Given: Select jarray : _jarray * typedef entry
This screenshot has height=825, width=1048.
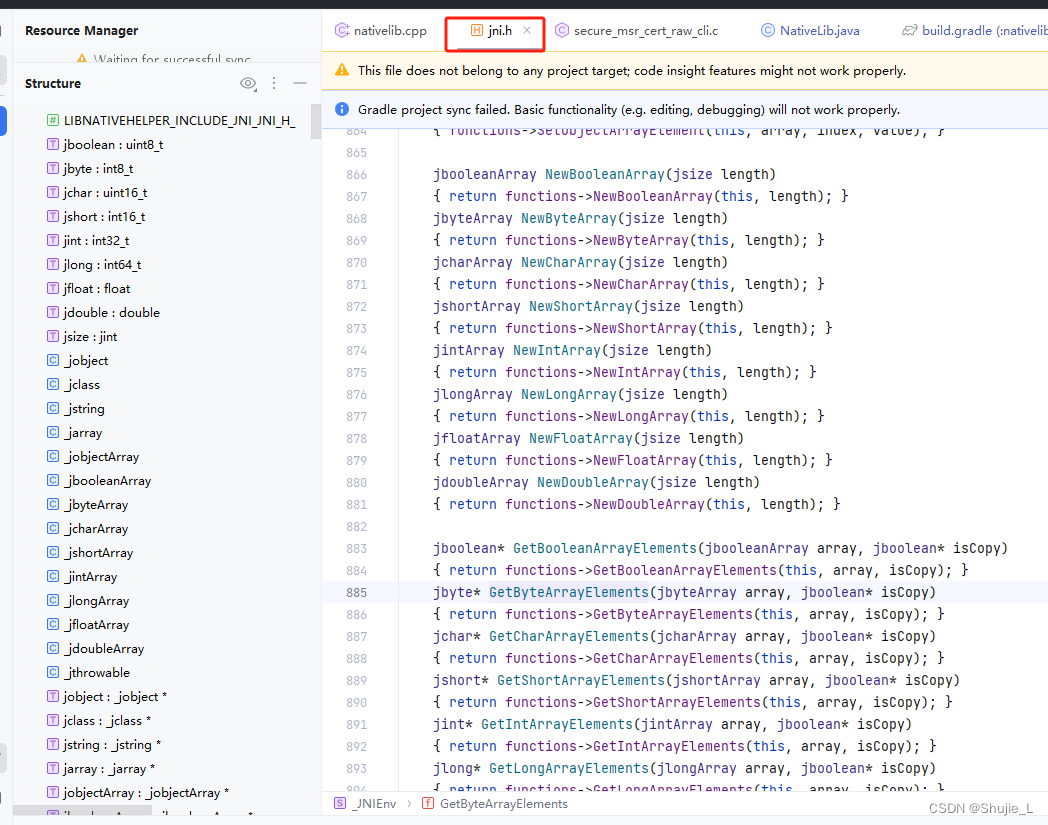Looking at the screenshot, I should click(x=101, y=769).
